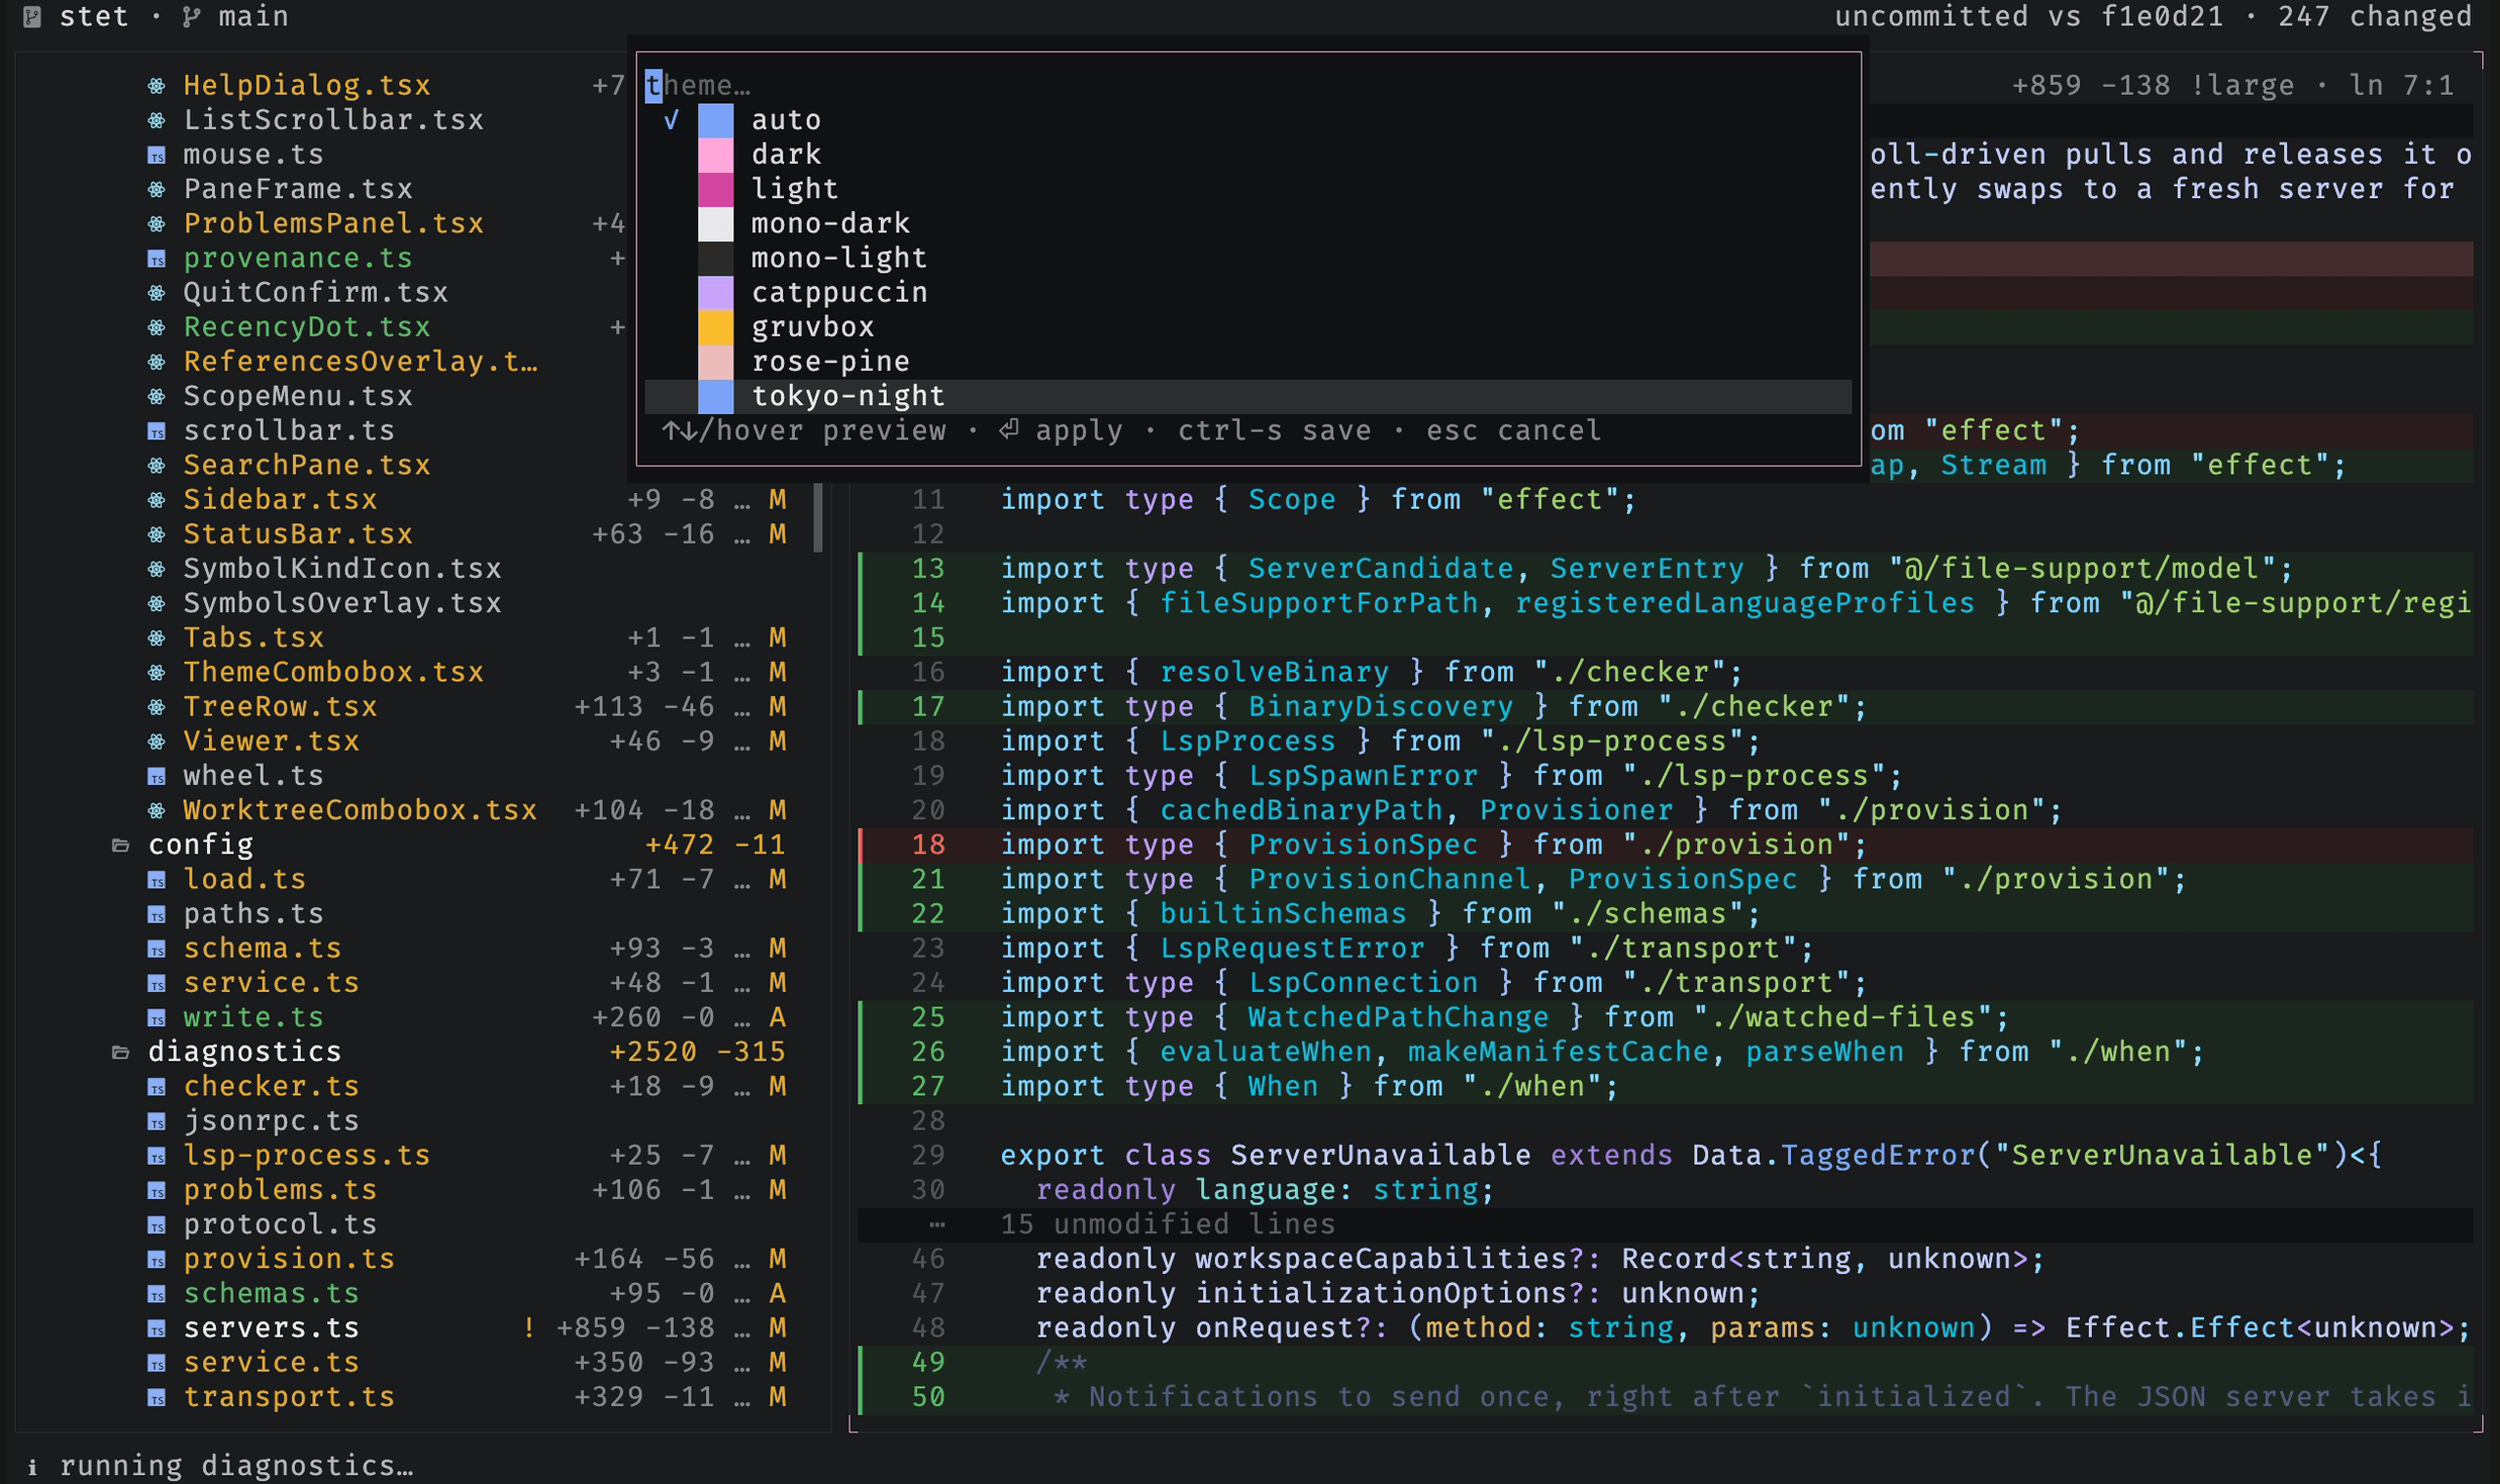2500x1484 pixels.
Task: Click the warning mark on the servers.ts row
Action: coord(529,1328)
